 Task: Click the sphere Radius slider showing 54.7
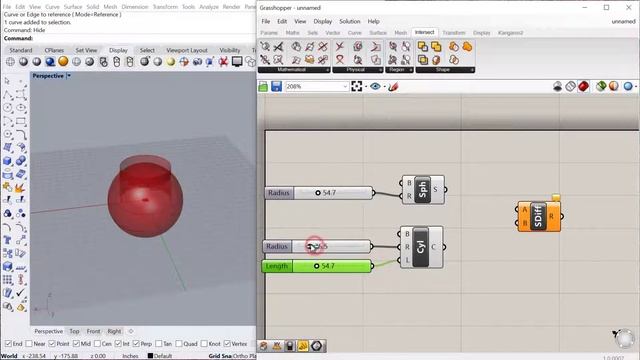319,193
